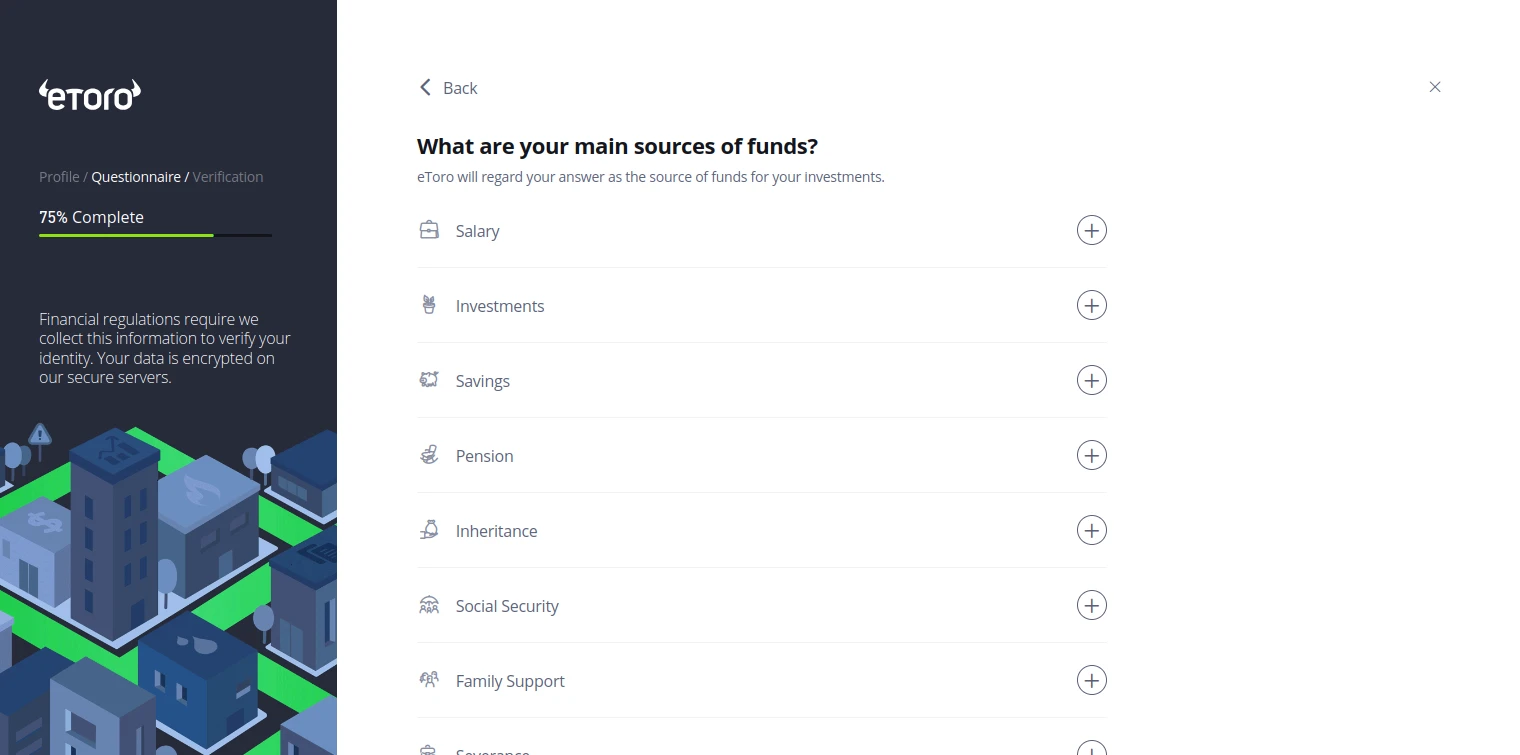
Task: Select Savings via its plus circle
Action: [1091, 380]
